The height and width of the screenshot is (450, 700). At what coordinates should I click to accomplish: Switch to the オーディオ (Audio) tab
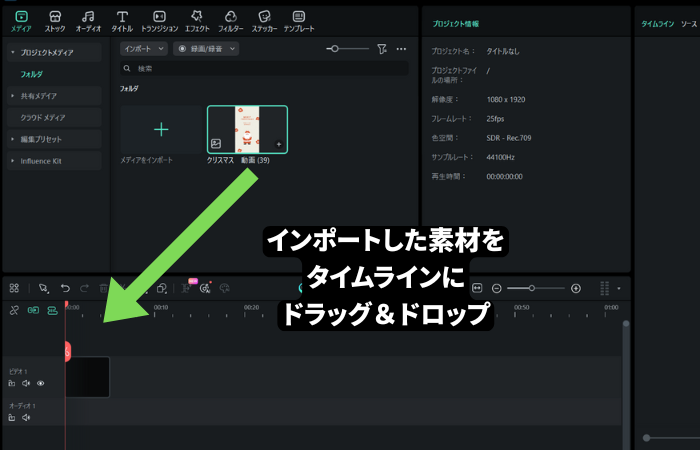point(88,21)
